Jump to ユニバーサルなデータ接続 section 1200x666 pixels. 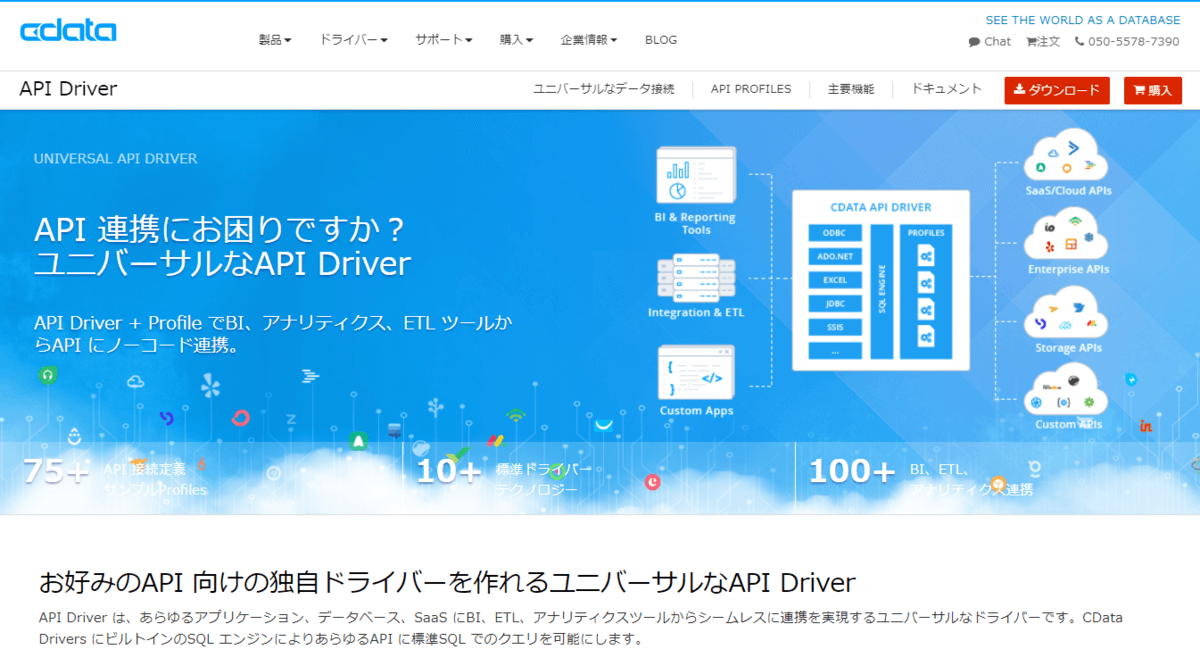coord(604,89)
